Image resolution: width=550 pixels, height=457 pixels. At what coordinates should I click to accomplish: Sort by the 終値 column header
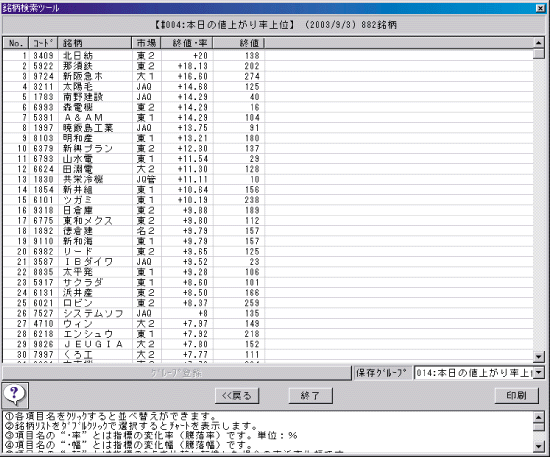click(239, 43)
